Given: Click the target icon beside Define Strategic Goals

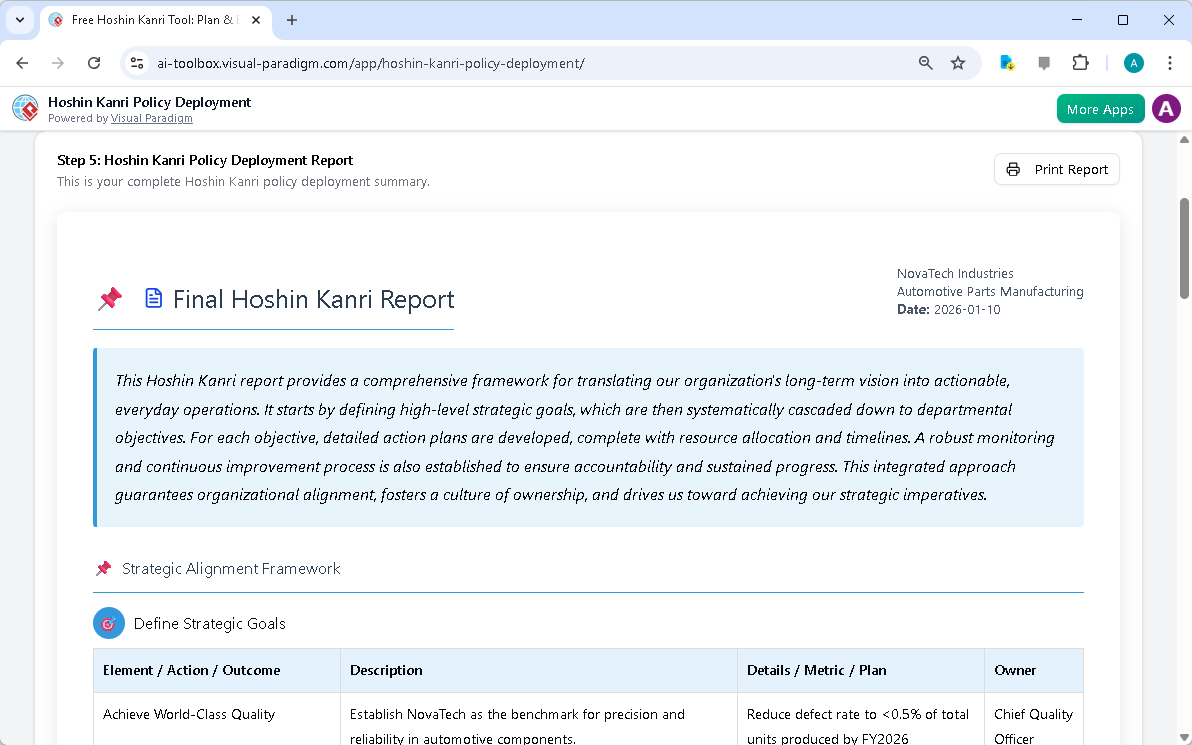Looking at the screenshot, I should (109, 623).
